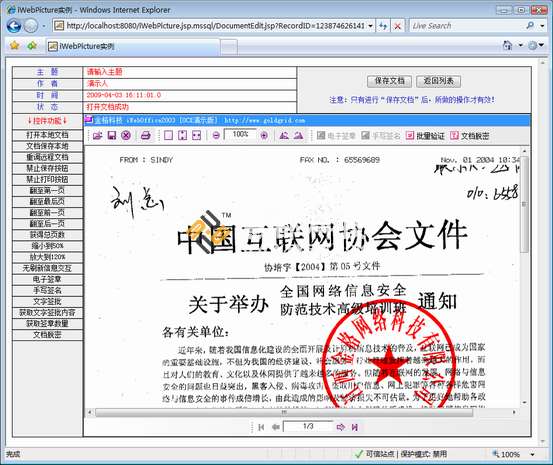Click the 文档保存本地 sidebar button

(47, 146)
